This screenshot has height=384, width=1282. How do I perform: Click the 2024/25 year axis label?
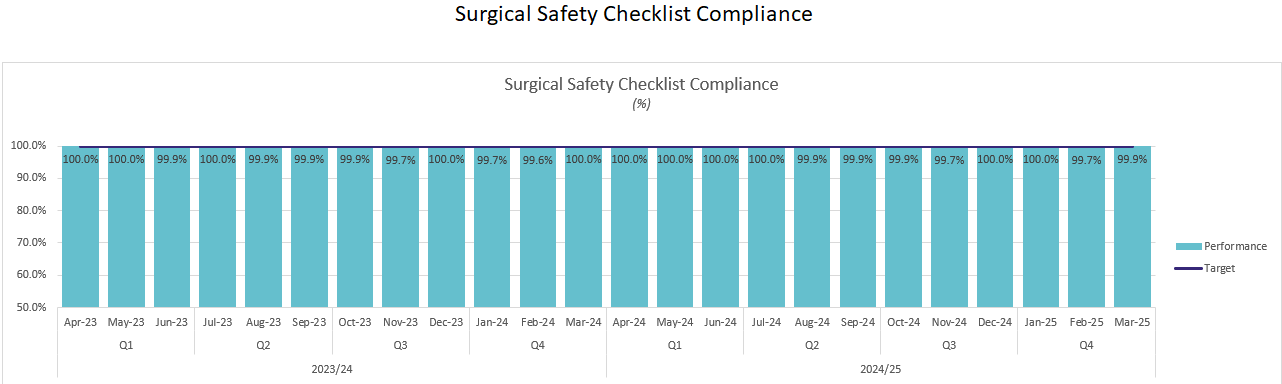point(881,369)
